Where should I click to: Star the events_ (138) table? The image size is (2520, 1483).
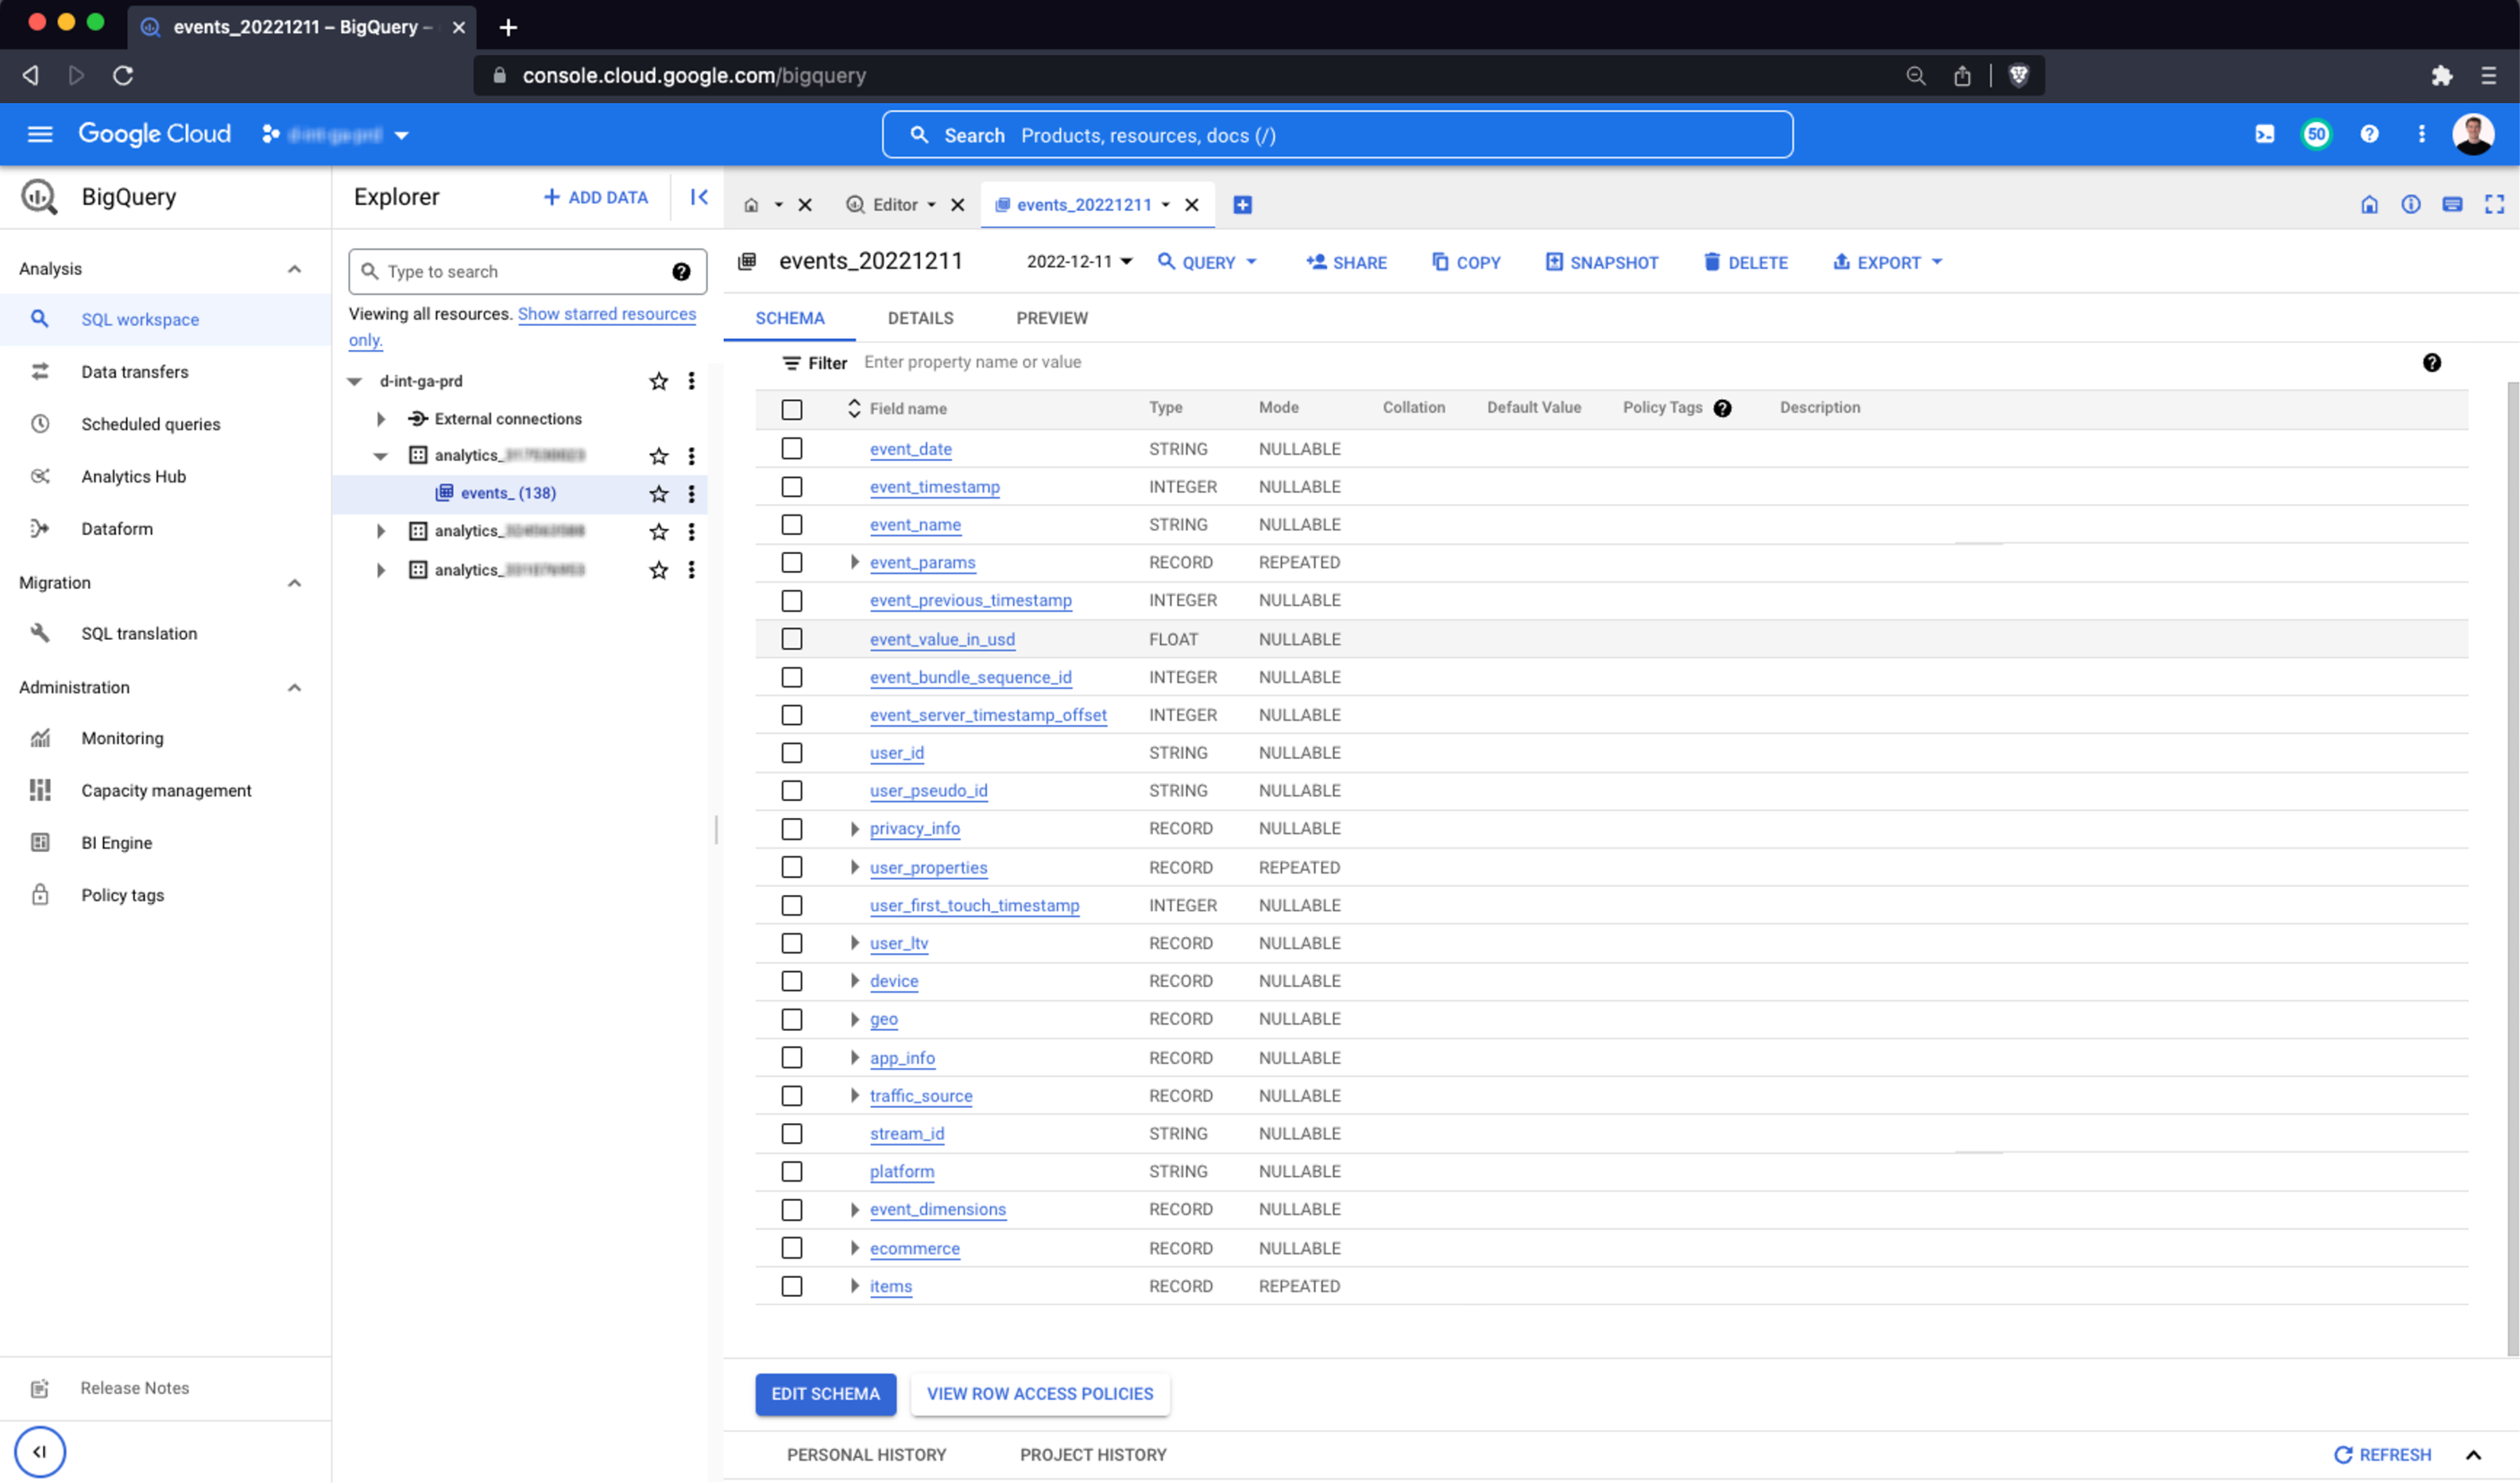[x=658, y=494]
